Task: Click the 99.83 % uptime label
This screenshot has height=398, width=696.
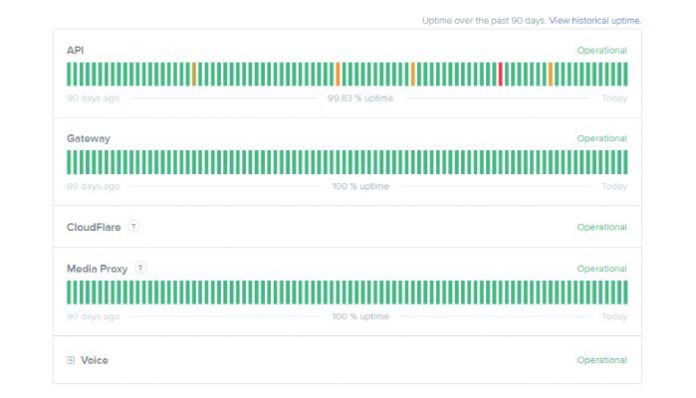Action: tap(360, 98)
